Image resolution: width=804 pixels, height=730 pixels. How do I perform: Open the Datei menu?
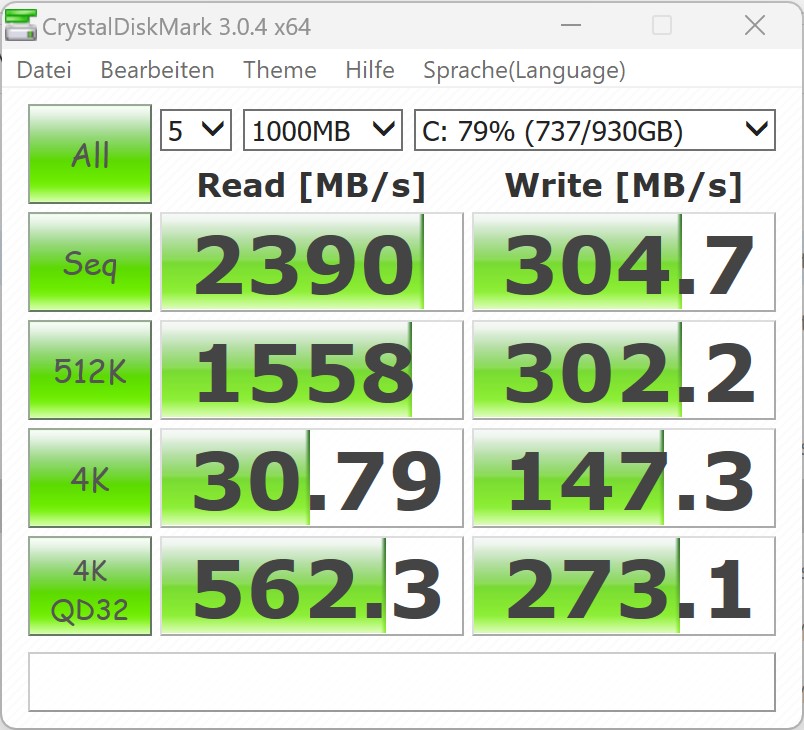tap(44, 70)
